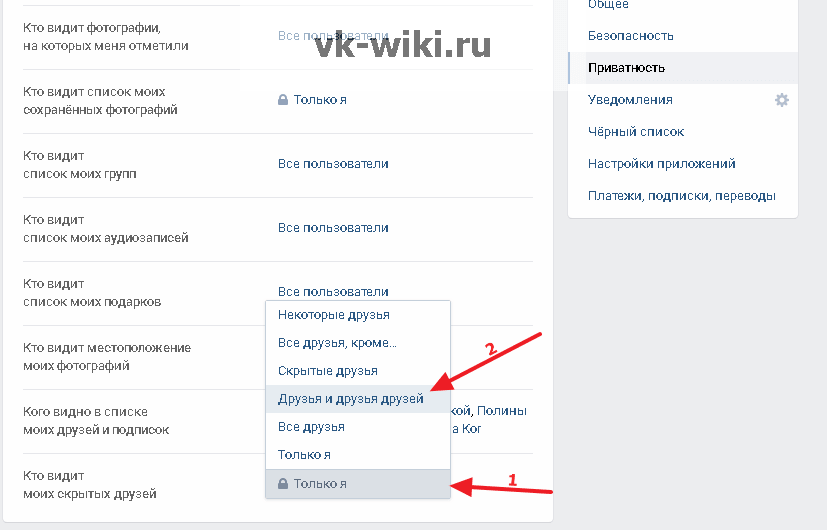This screenshot has height=530, width=827.
Task: Open privacy dropdown for my audio list
Action: point(333,228)
